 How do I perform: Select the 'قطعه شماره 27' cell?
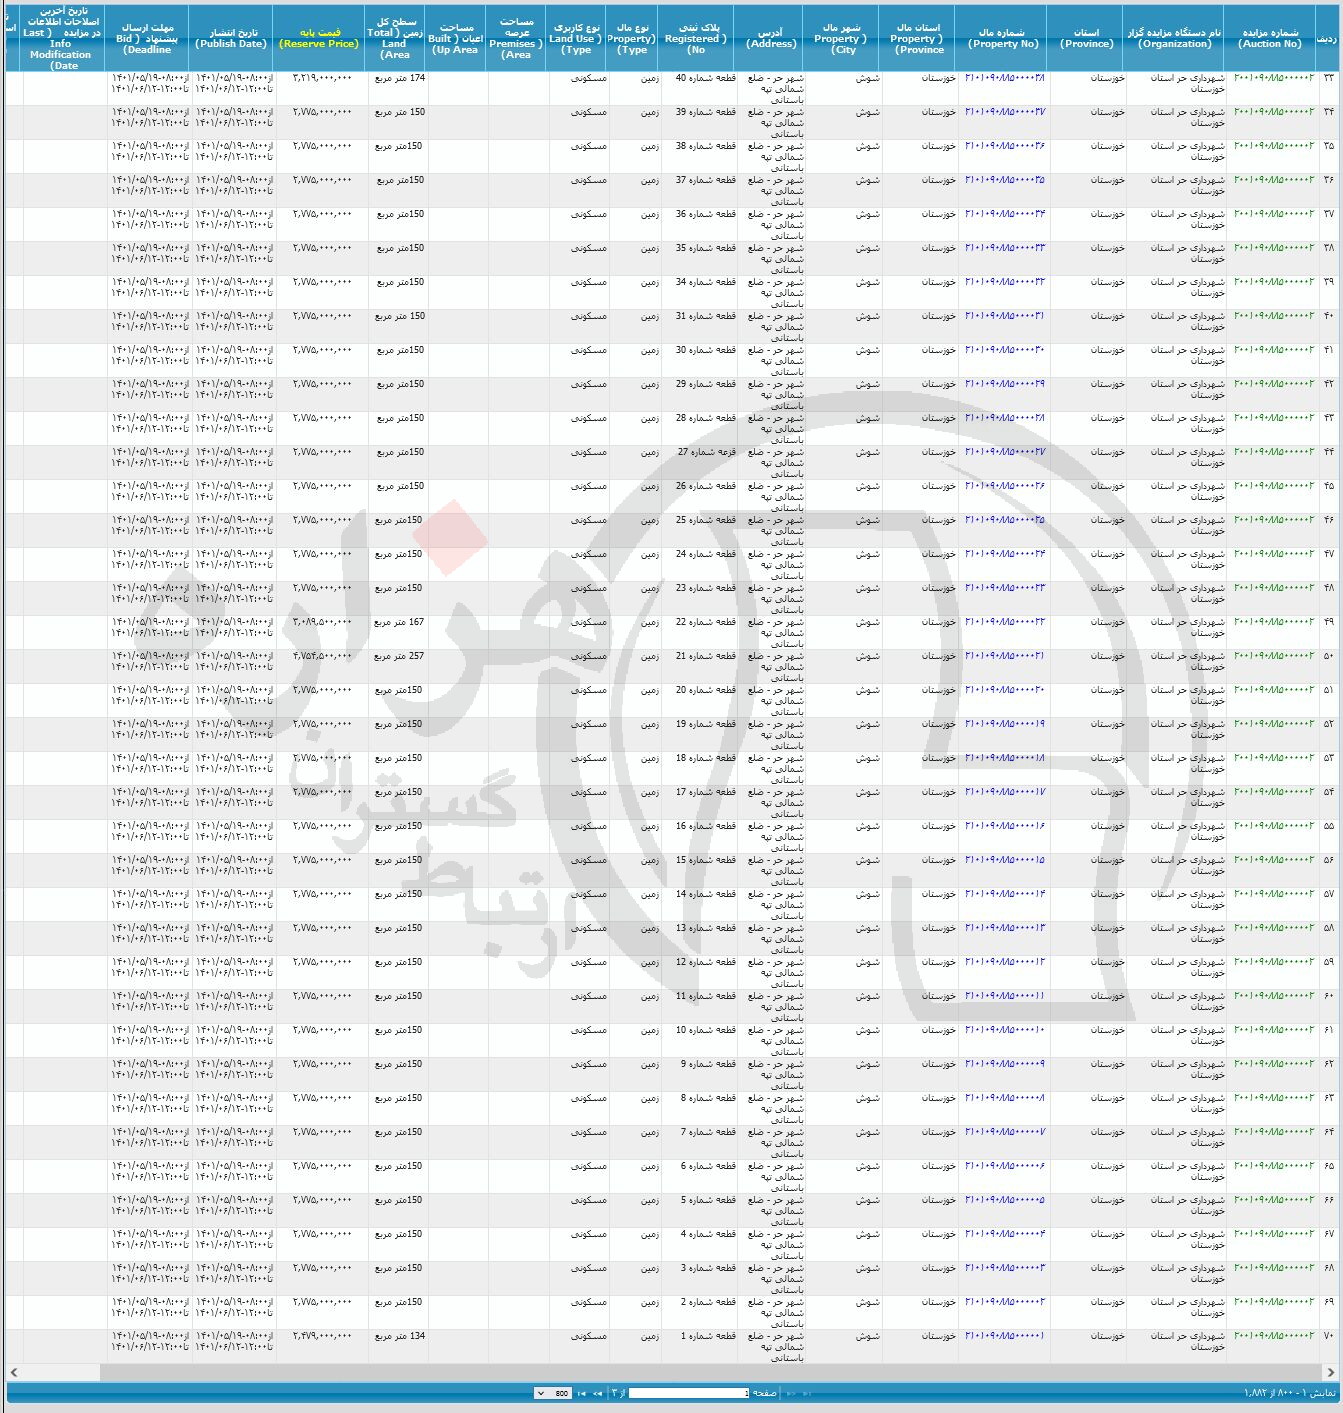point(699,463)
